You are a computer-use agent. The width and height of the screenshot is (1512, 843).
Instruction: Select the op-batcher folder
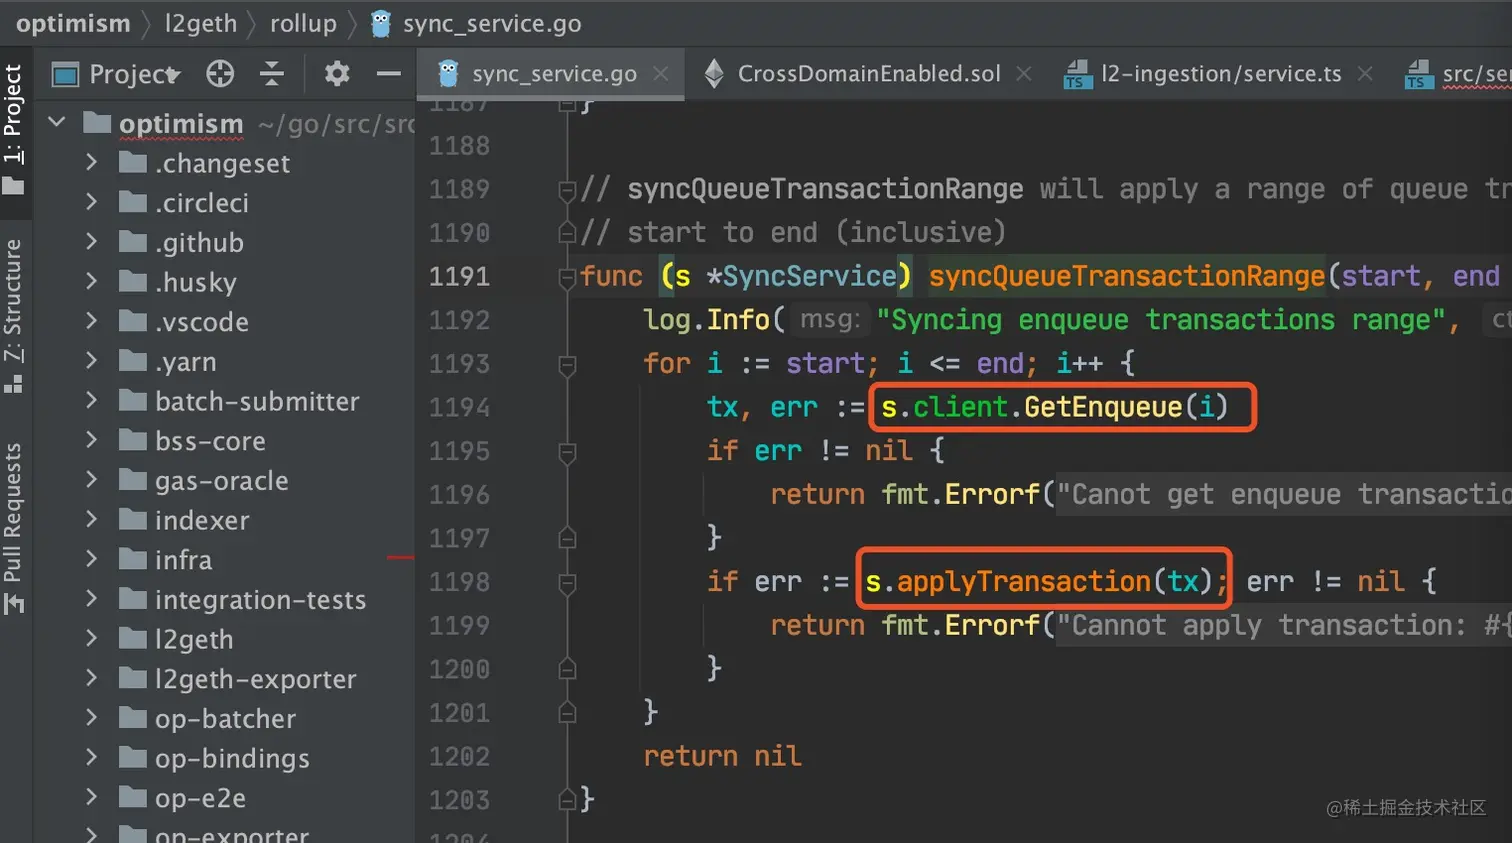(x=225, y=718)
